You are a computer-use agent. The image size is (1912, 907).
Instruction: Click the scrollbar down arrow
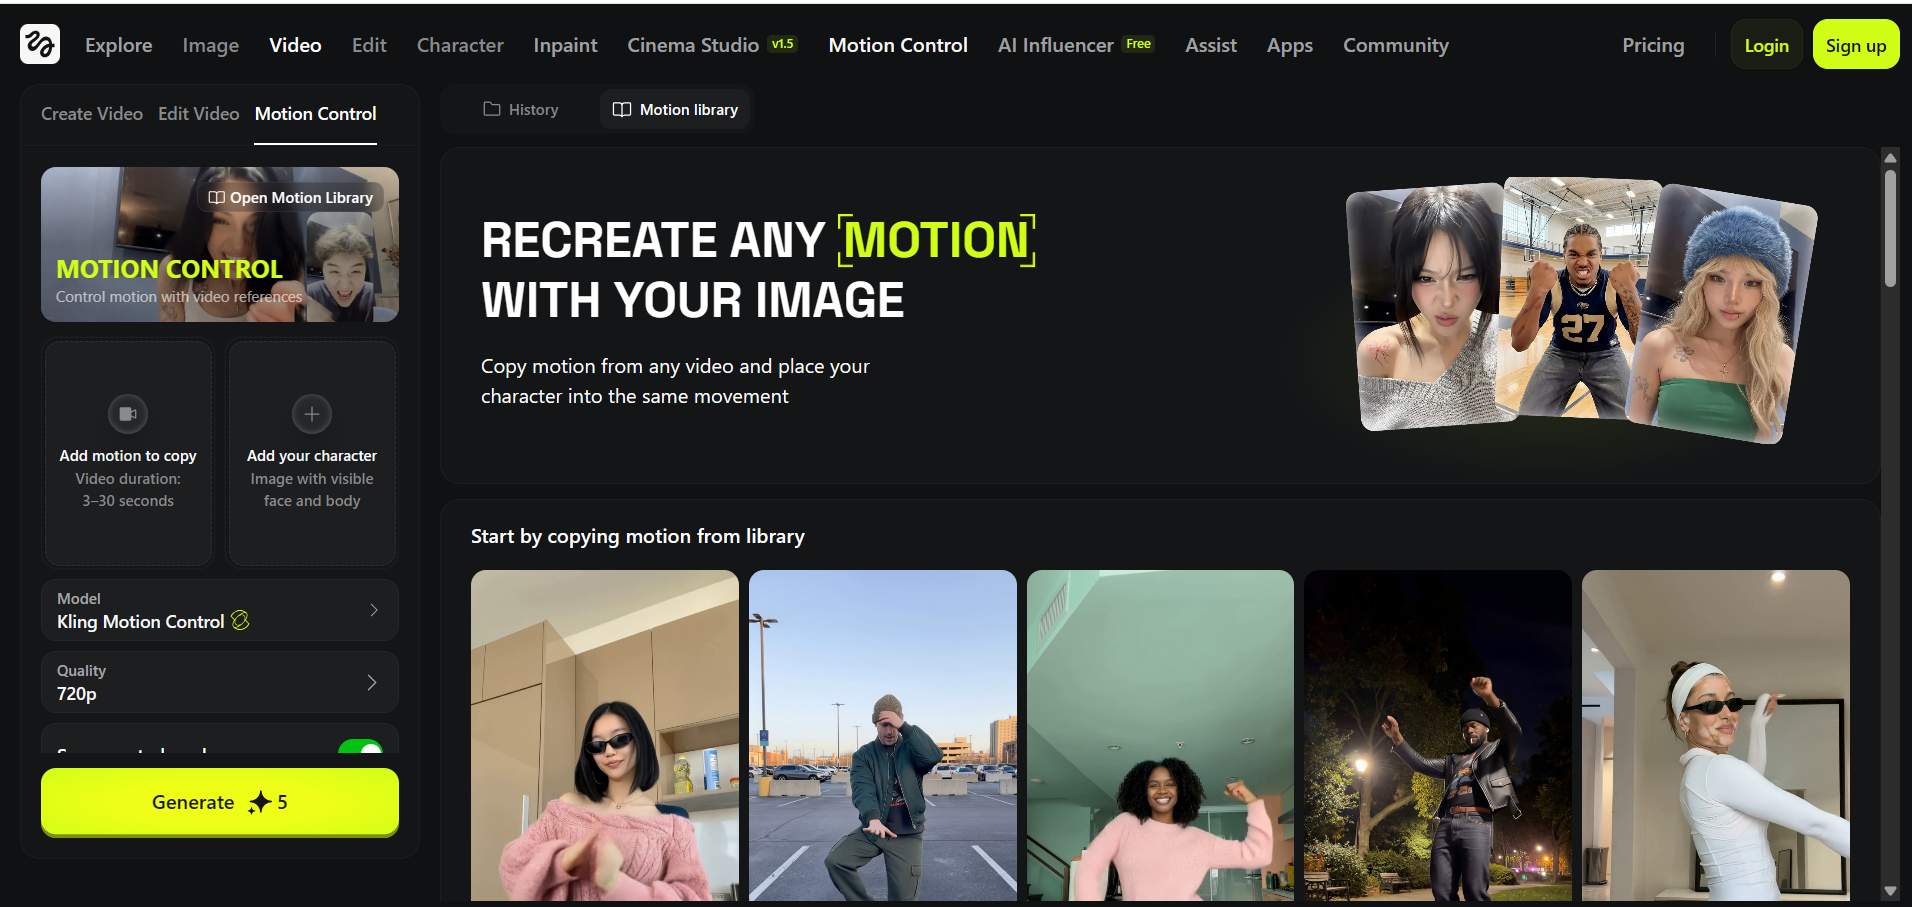(1890, 890)
